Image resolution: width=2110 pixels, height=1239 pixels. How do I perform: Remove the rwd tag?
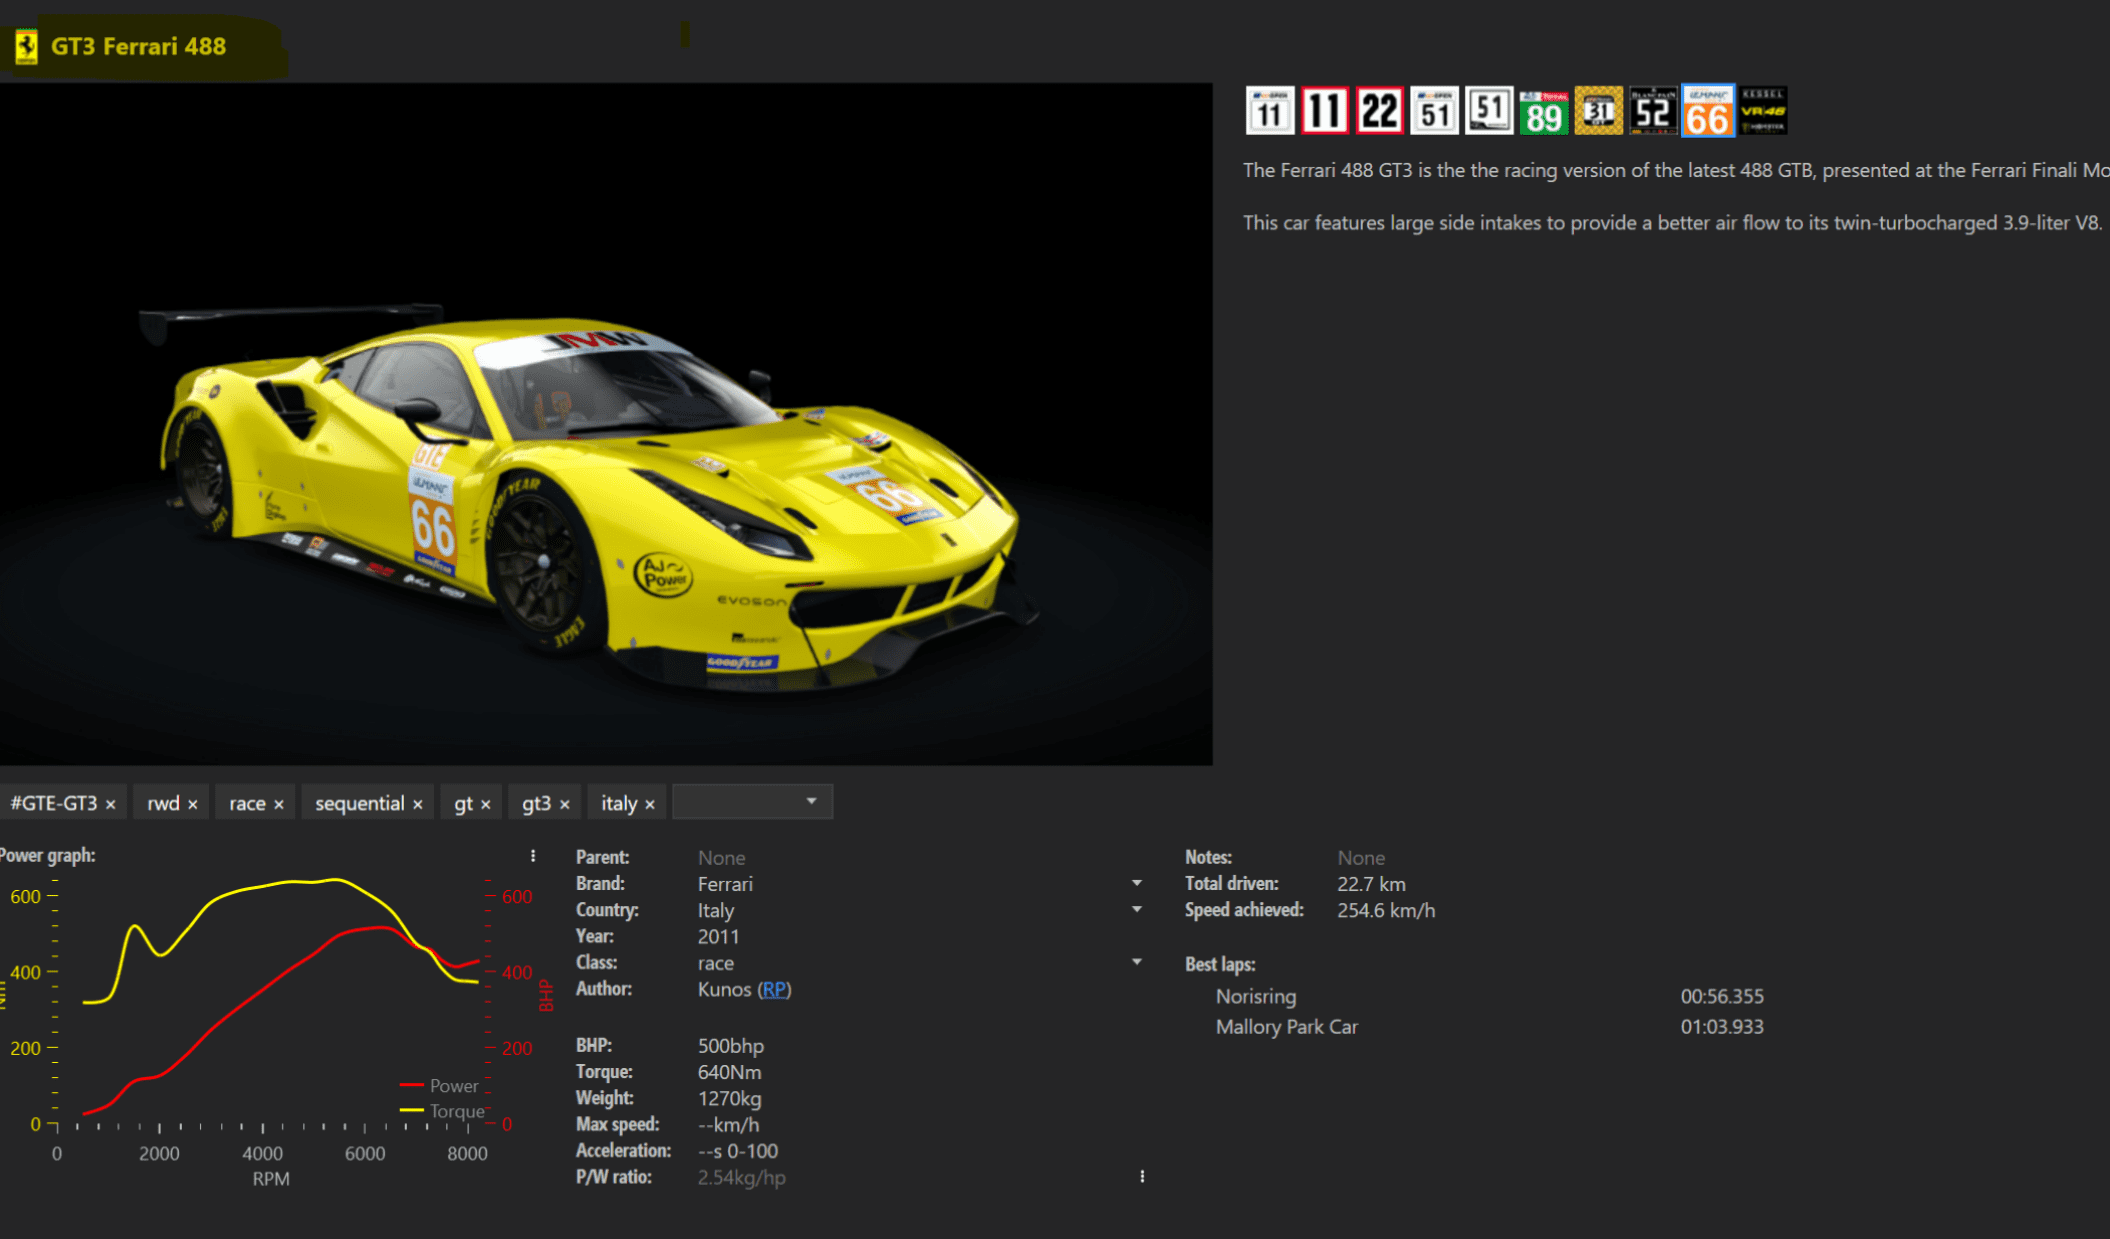point(193,805)
